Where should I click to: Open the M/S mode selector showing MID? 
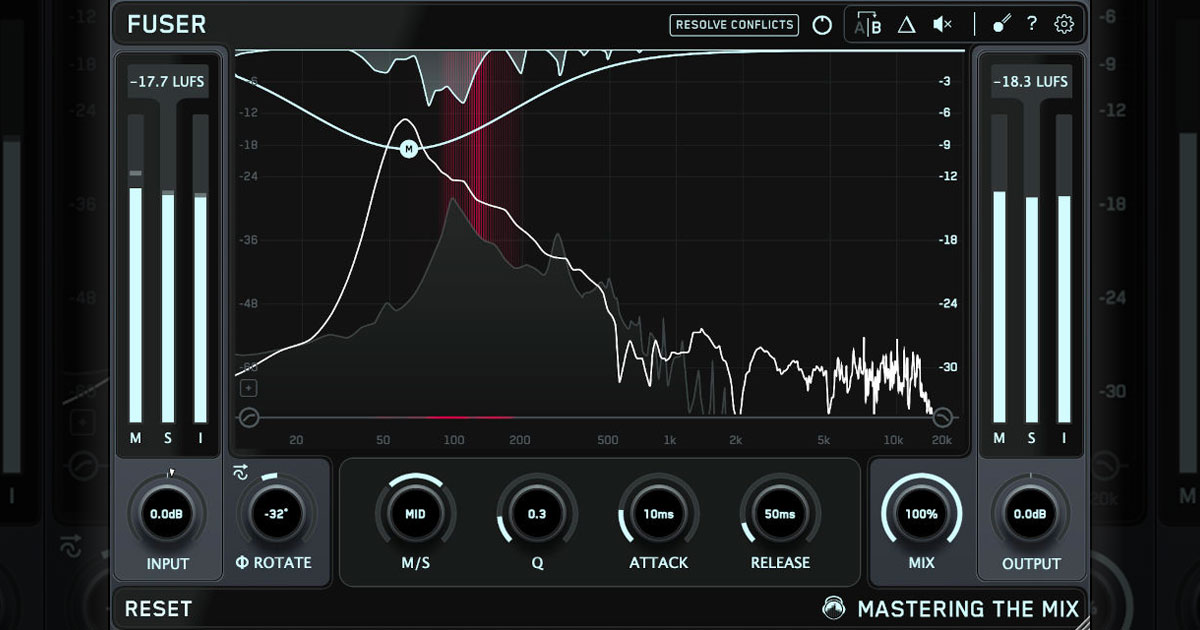[415, 515]
